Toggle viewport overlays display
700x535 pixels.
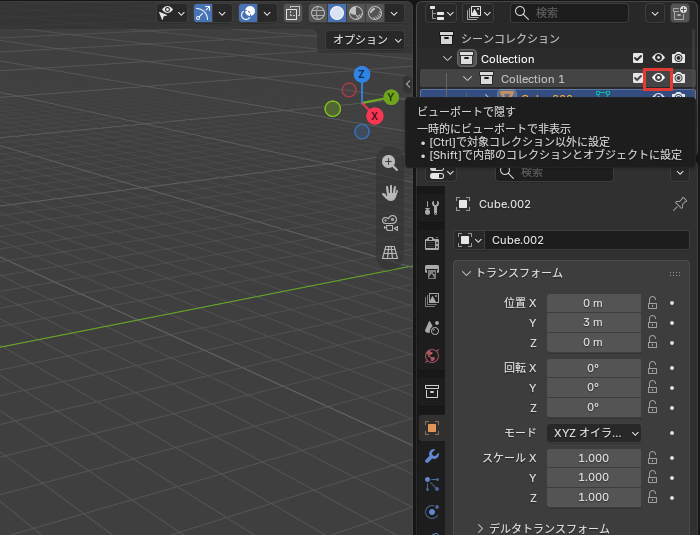pos(248,13)
